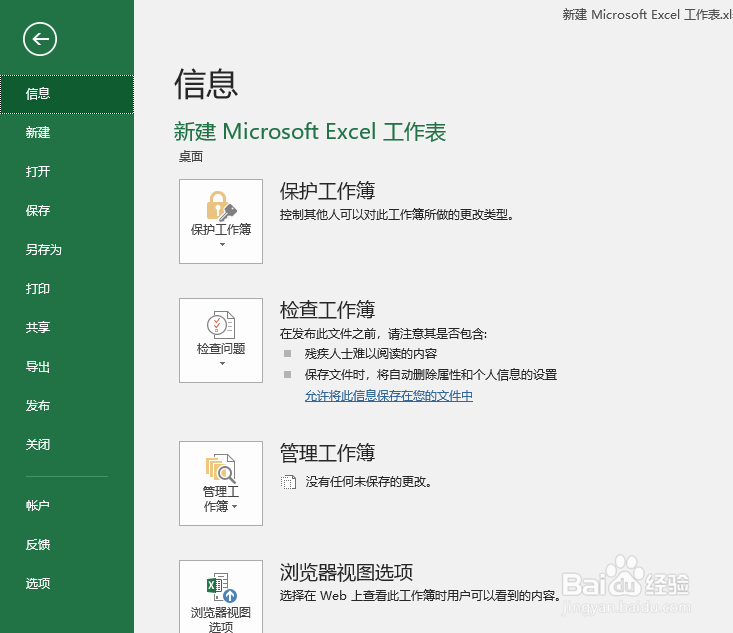The width and height of the screenshot is (733, 633).
Task: Open the 新建 menu item
Action: (67, 133)
